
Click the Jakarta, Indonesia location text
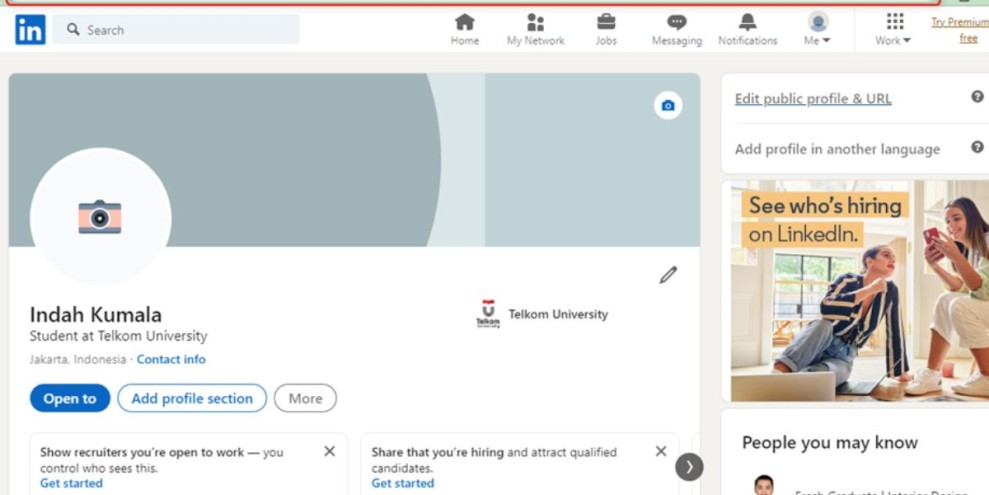78,359
